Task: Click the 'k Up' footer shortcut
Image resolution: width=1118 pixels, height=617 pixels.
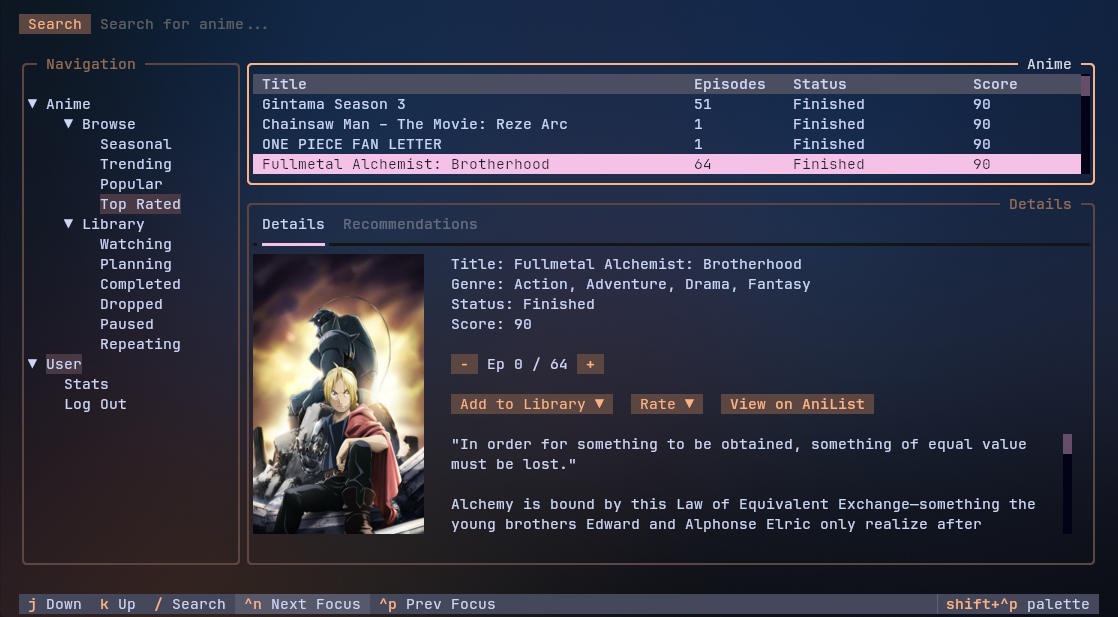Action: point(118,604)
